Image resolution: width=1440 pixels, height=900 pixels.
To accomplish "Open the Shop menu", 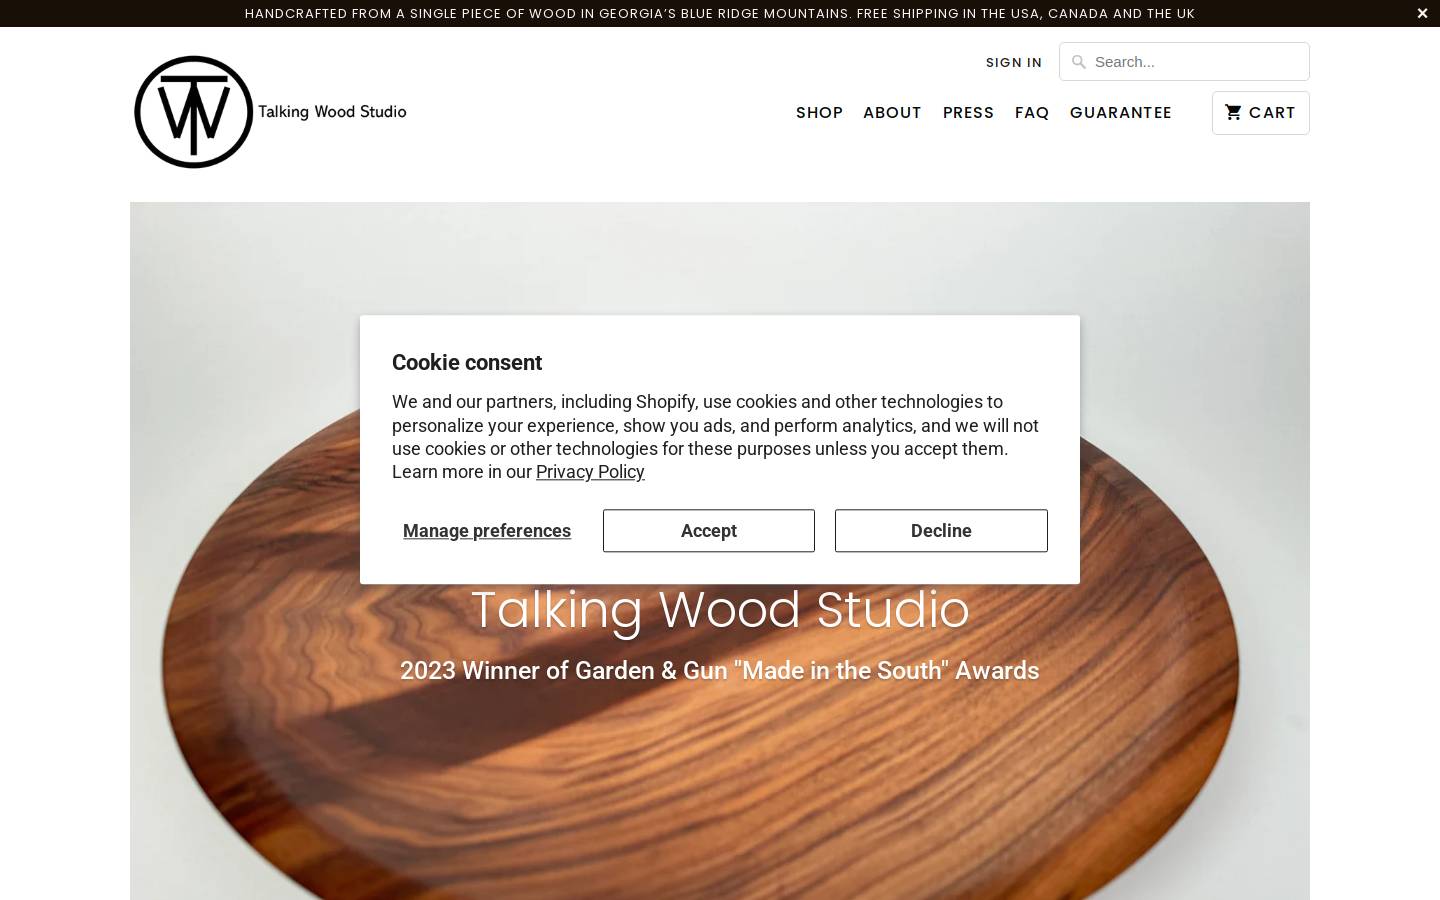I will (819, 113).
